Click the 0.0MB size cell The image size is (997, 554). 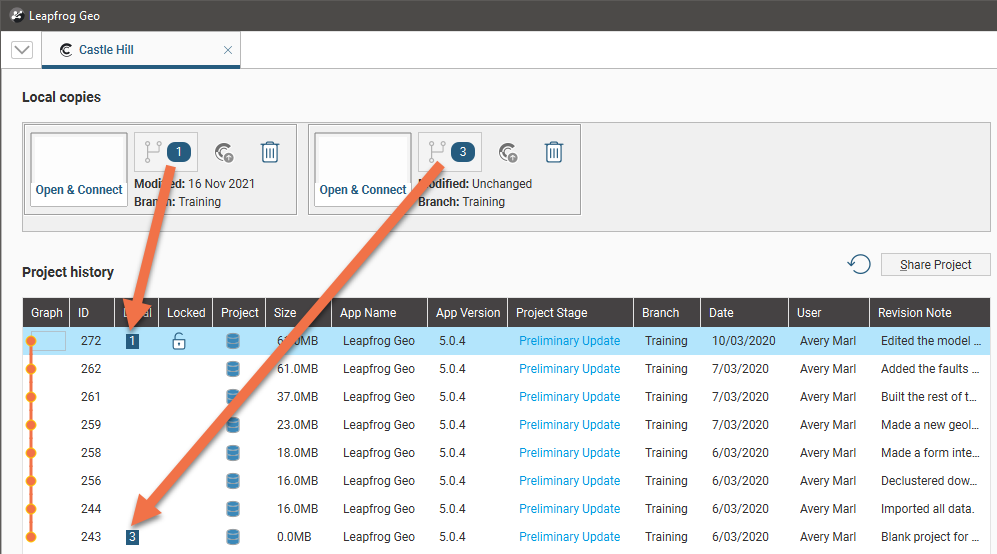[294, 537]
